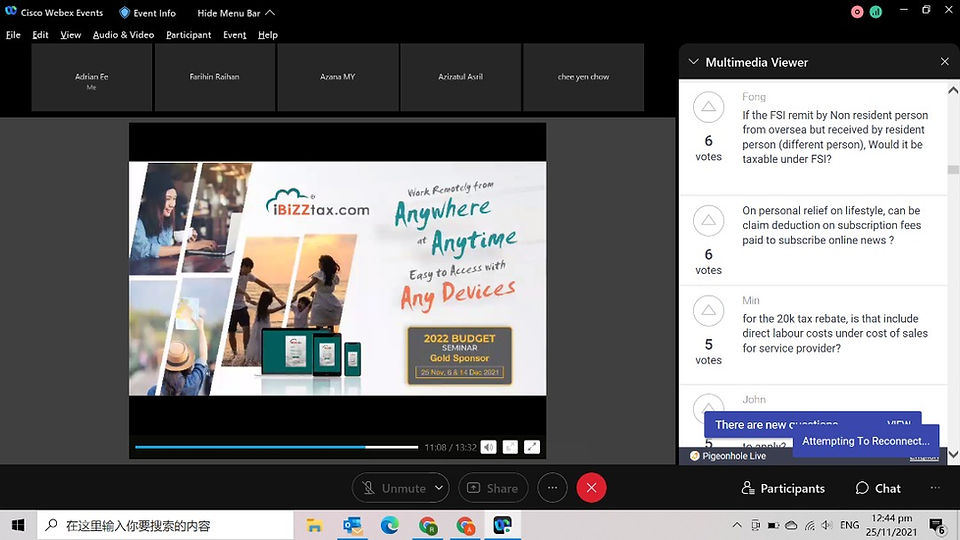Select chee yen chow participant tile
This screenshot has height=540, width=960.
tap(583, 77)
